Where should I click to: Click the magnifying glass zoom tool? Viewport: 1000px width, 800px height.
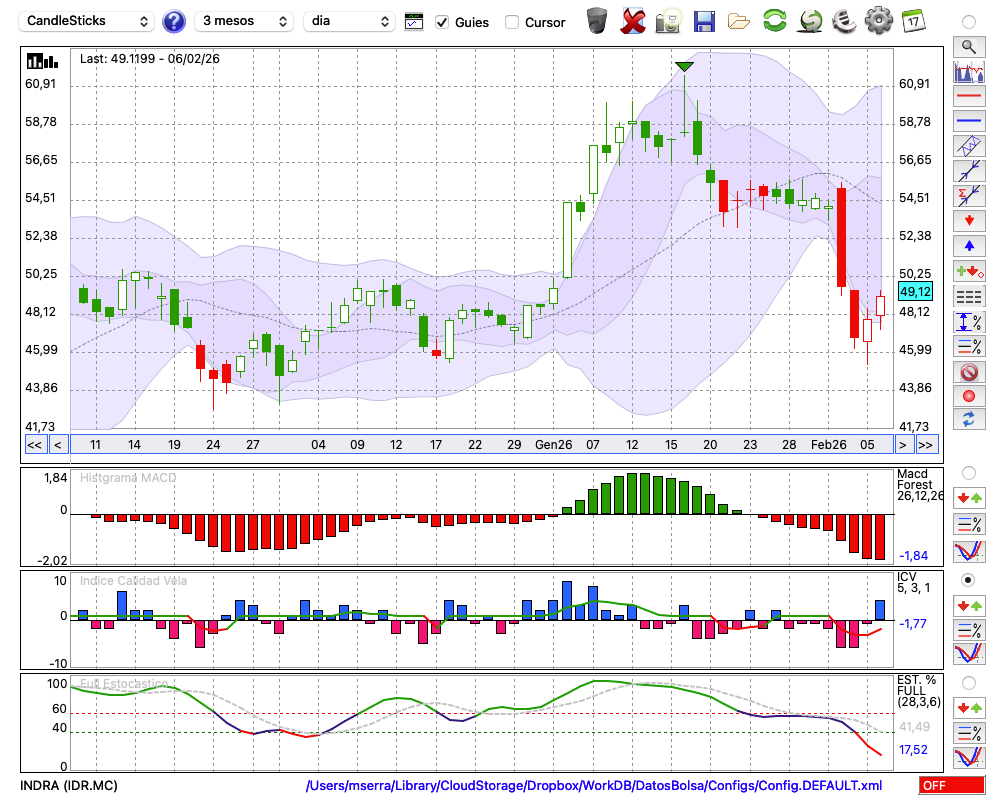point(968,46)
